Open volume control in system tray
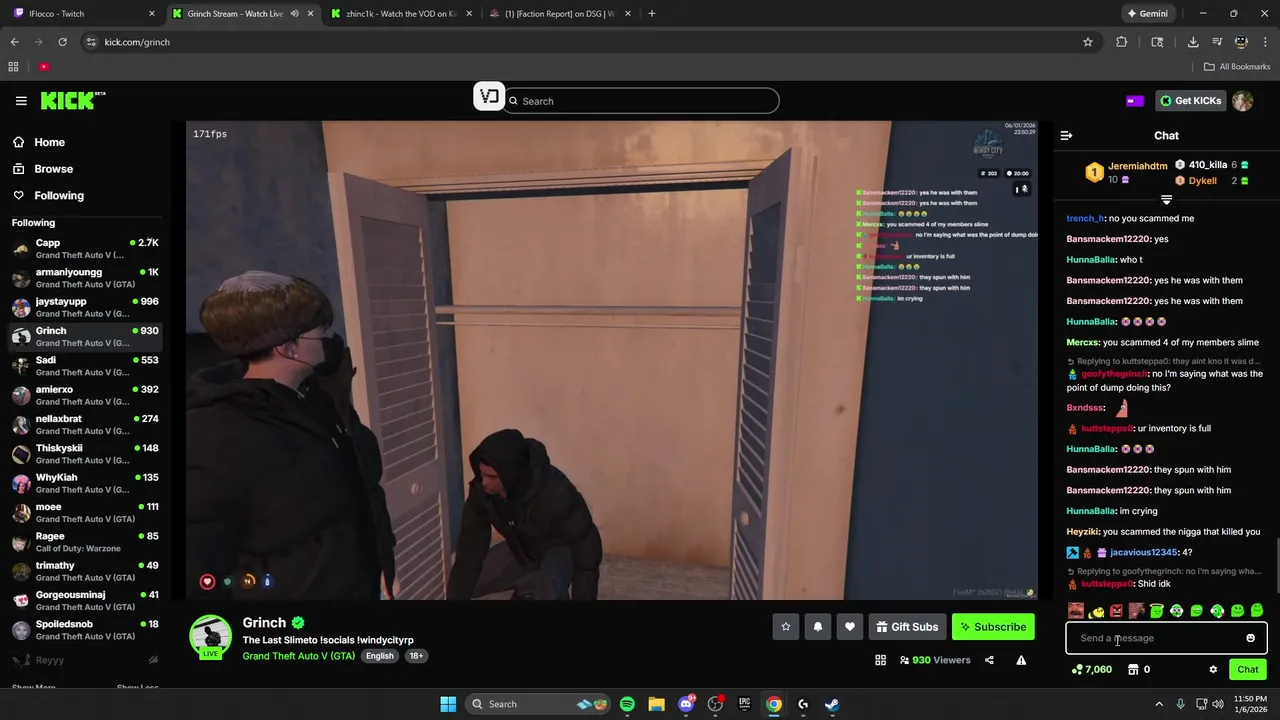 1217,704
